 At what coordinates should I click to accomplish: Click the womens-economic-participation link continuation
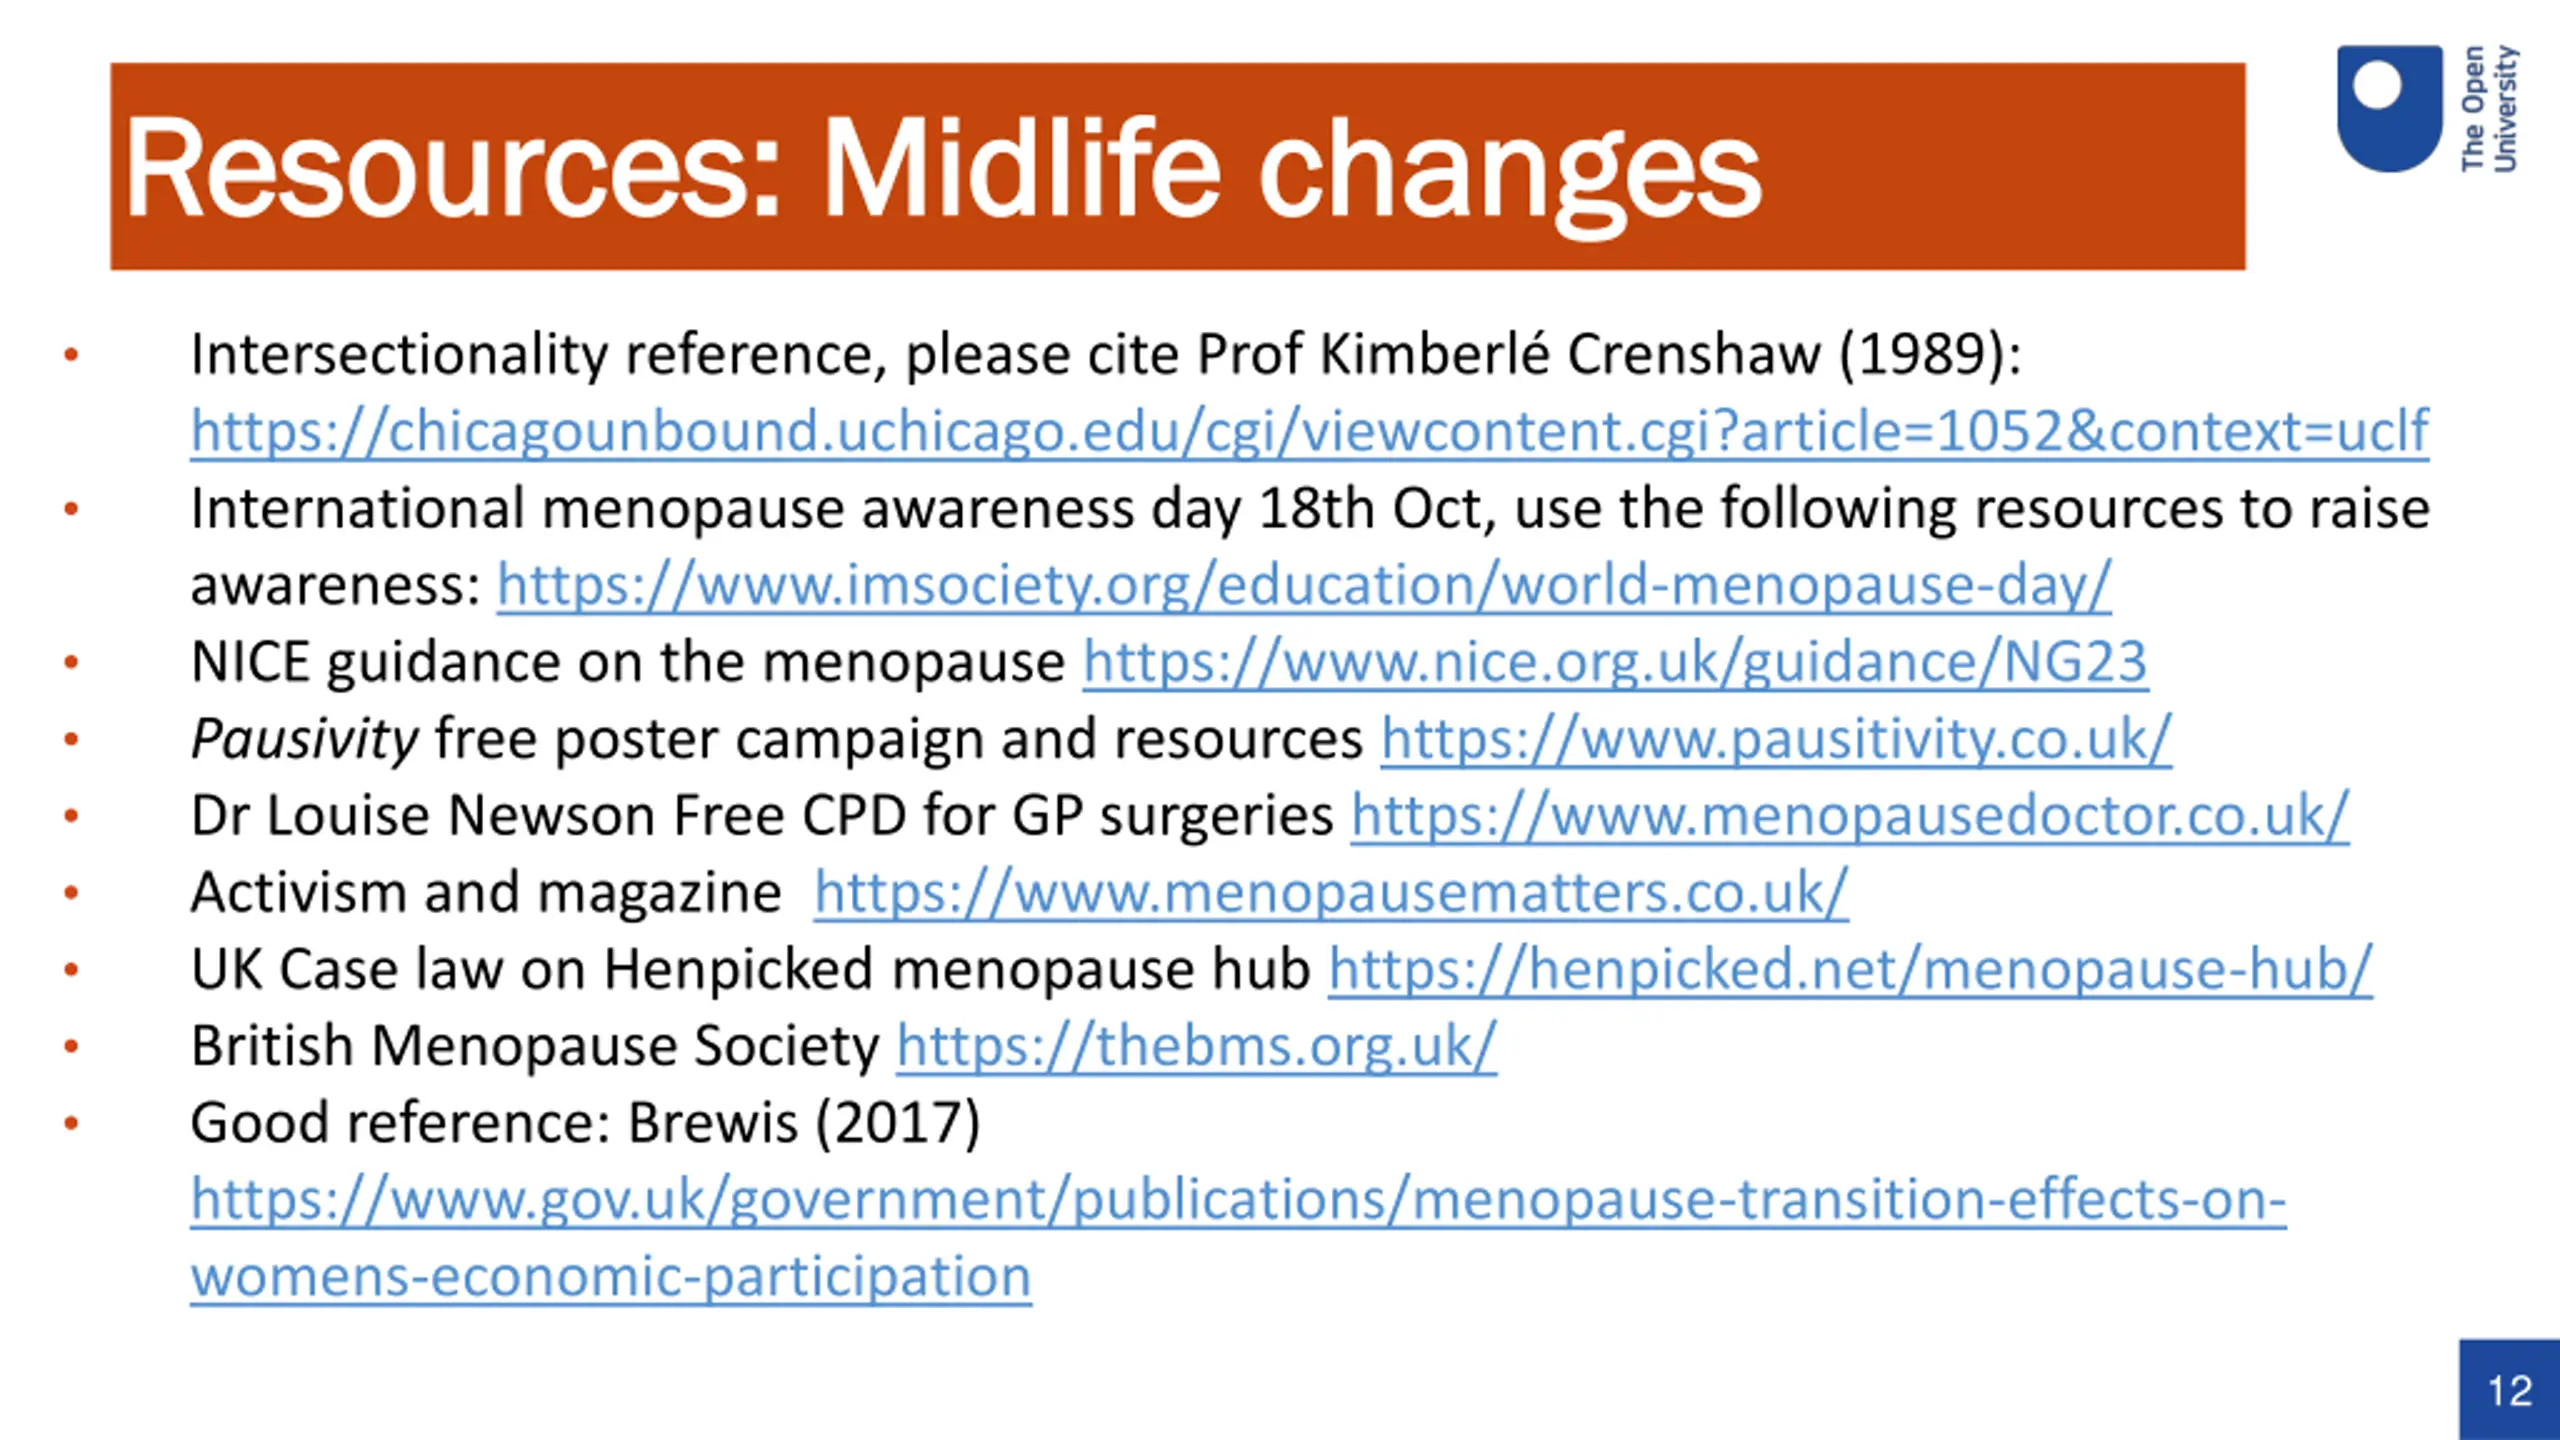[611, 1277]
